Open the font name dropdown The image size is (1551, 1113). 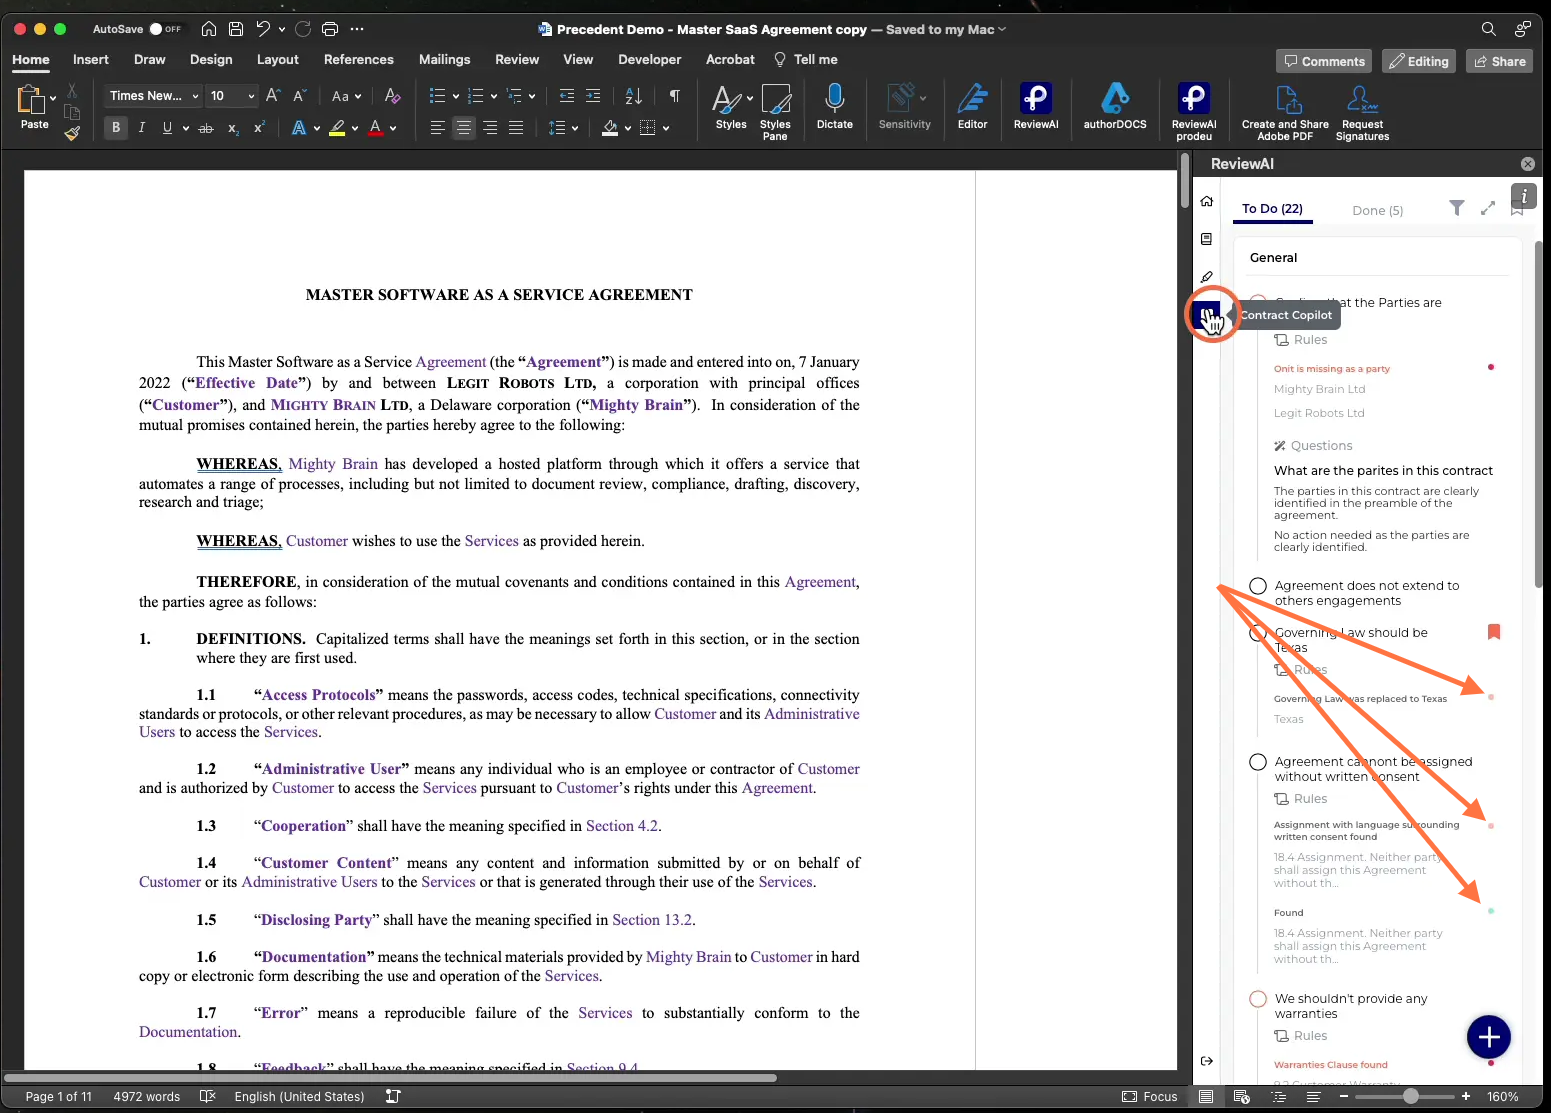pyautogui.click(x=196, y=96)
